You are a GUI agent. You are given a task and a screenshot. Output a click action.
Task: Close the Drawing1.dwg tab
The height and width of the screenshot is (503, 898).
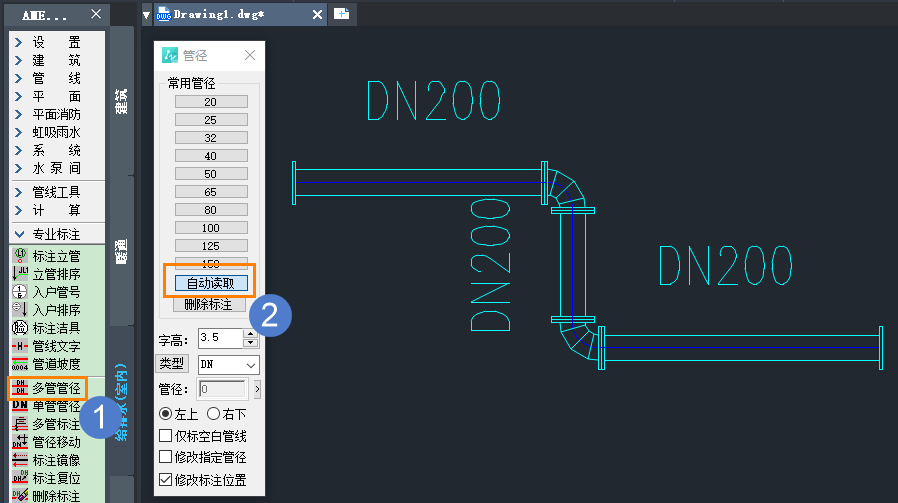pyautogui.click(x=317, y=15)
